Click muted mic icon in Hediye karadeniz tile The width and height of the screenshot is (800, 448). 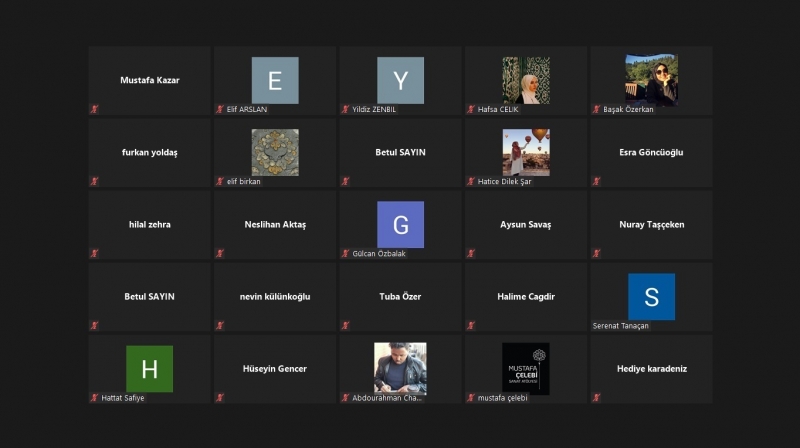point(597,397)
